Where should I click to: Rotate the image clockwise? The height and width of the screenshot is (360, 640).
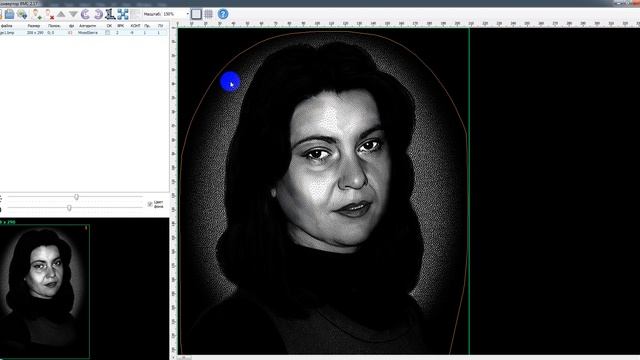(x=98, y=14)
